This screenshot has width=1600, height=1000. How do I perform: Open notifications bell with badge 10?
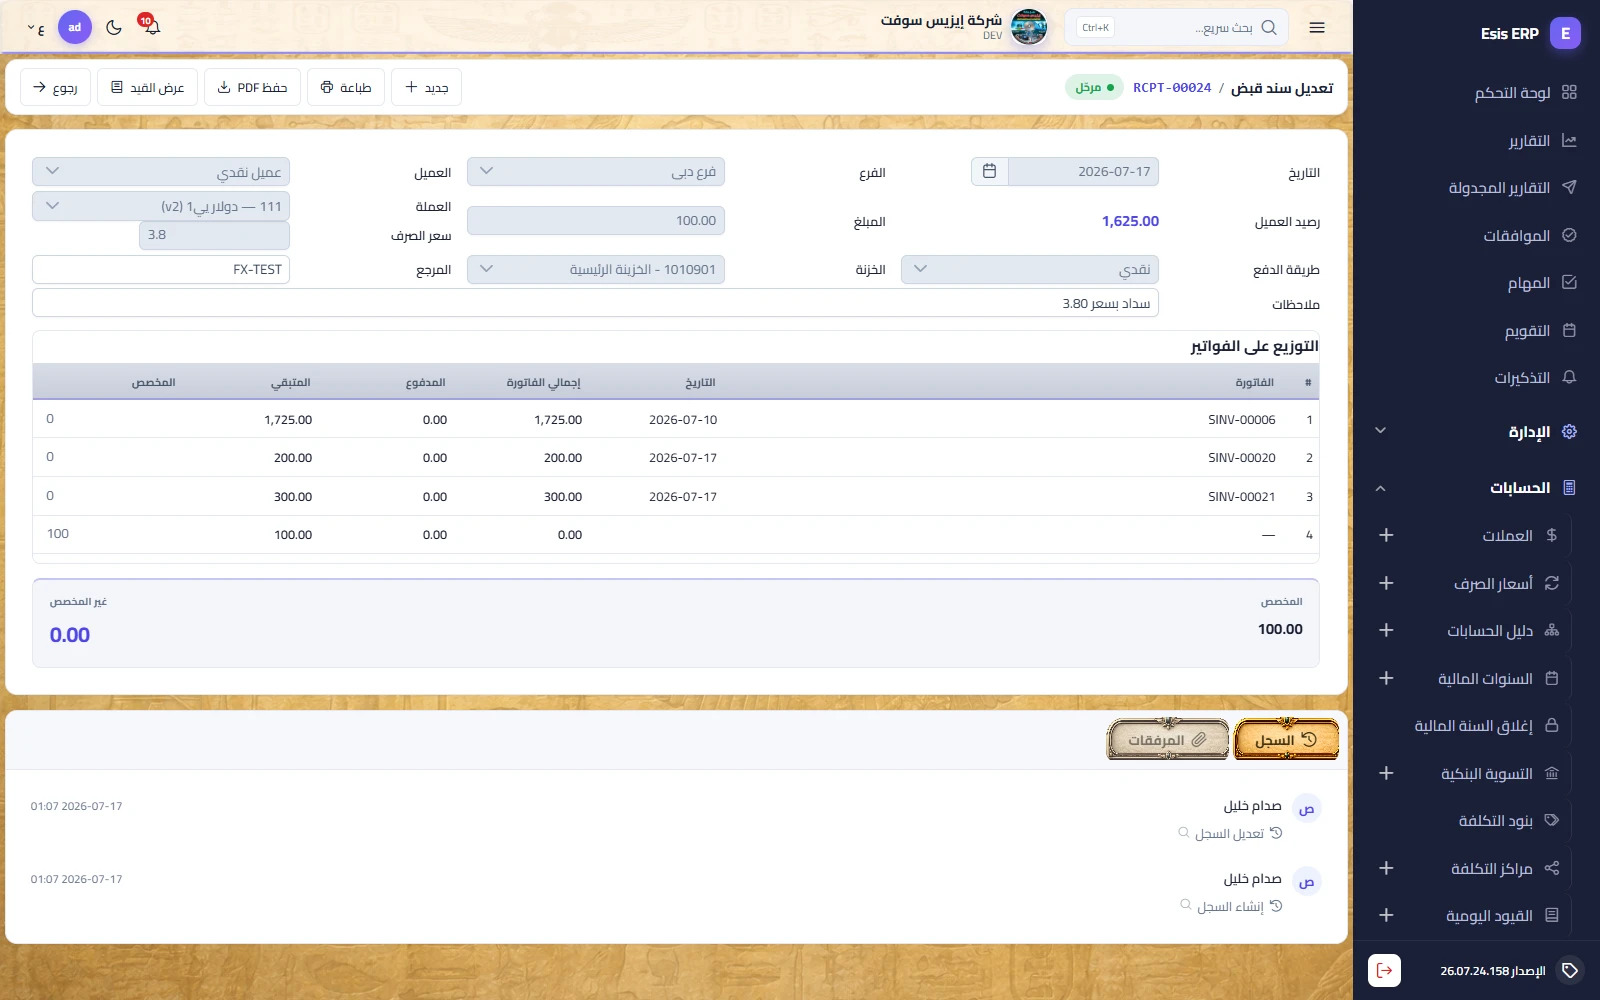coord(151,26)
